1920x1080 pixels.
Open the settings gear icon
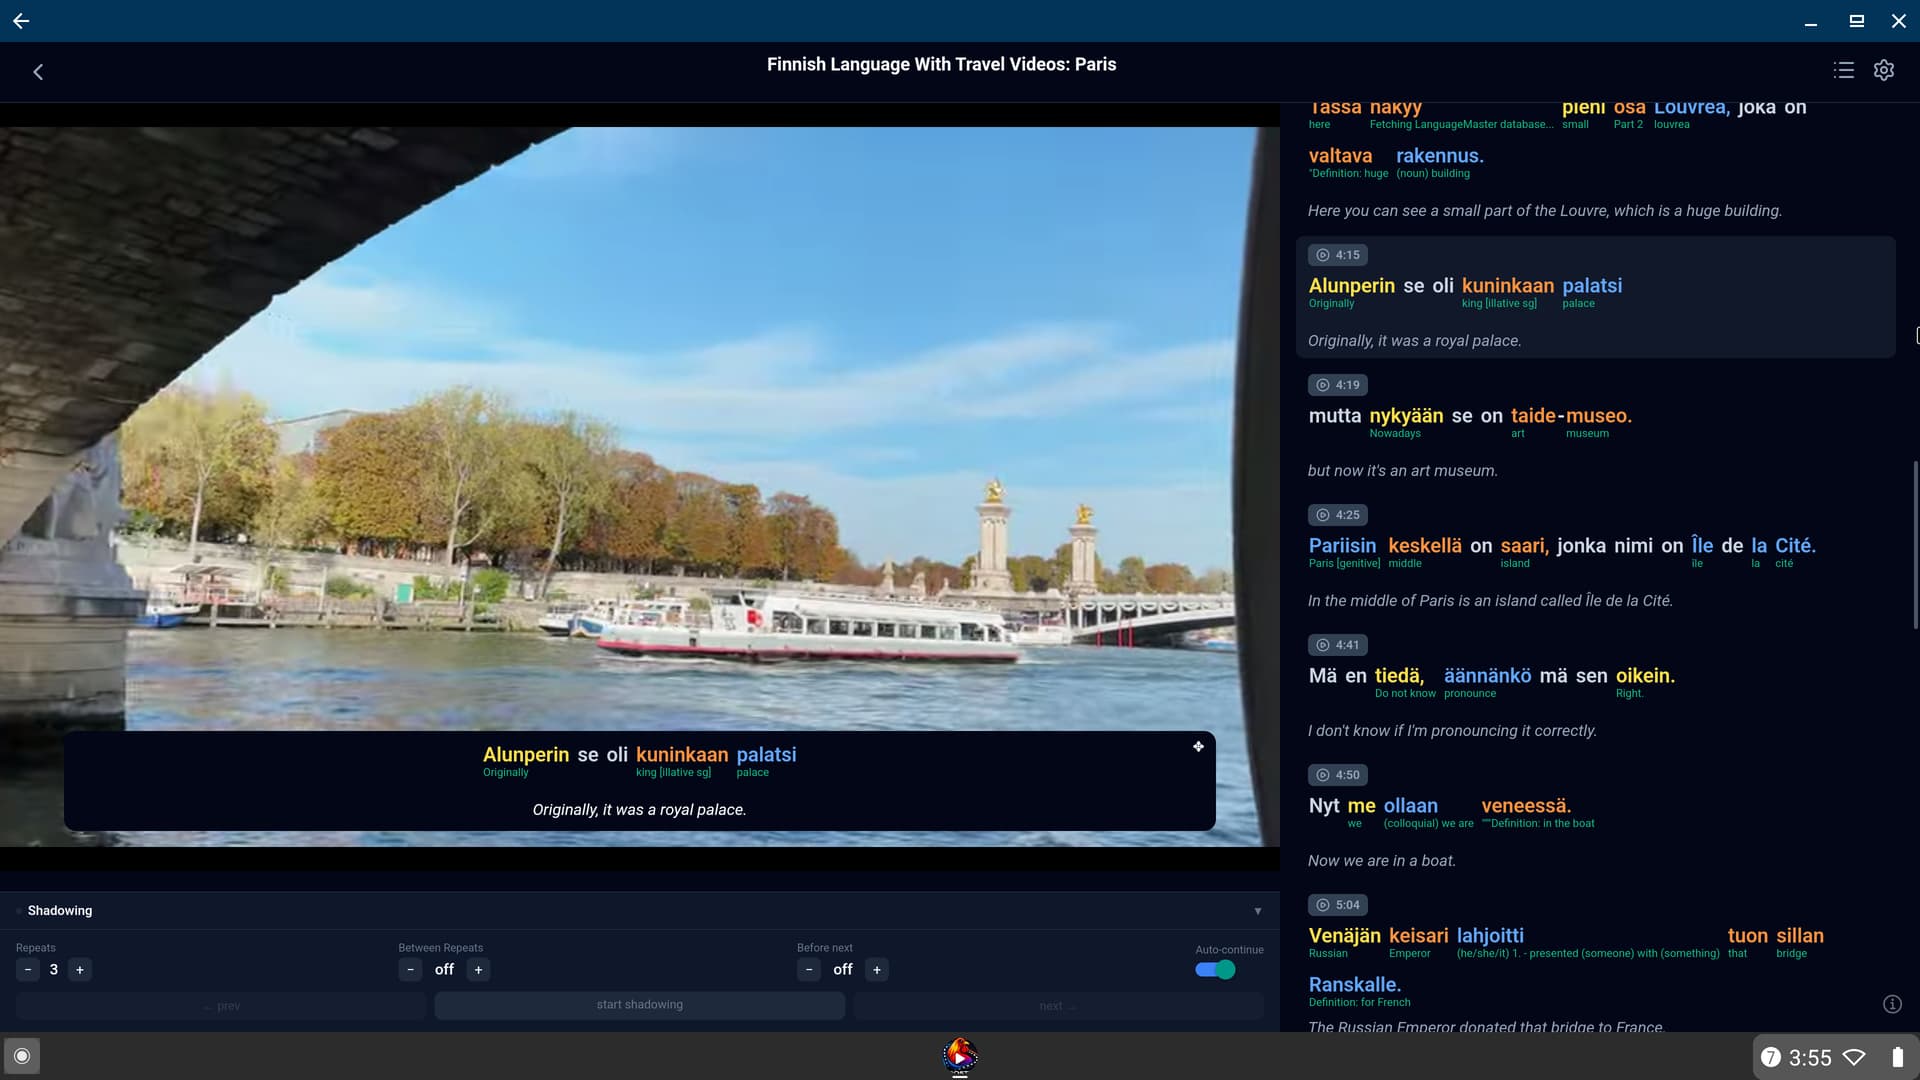1884,70
